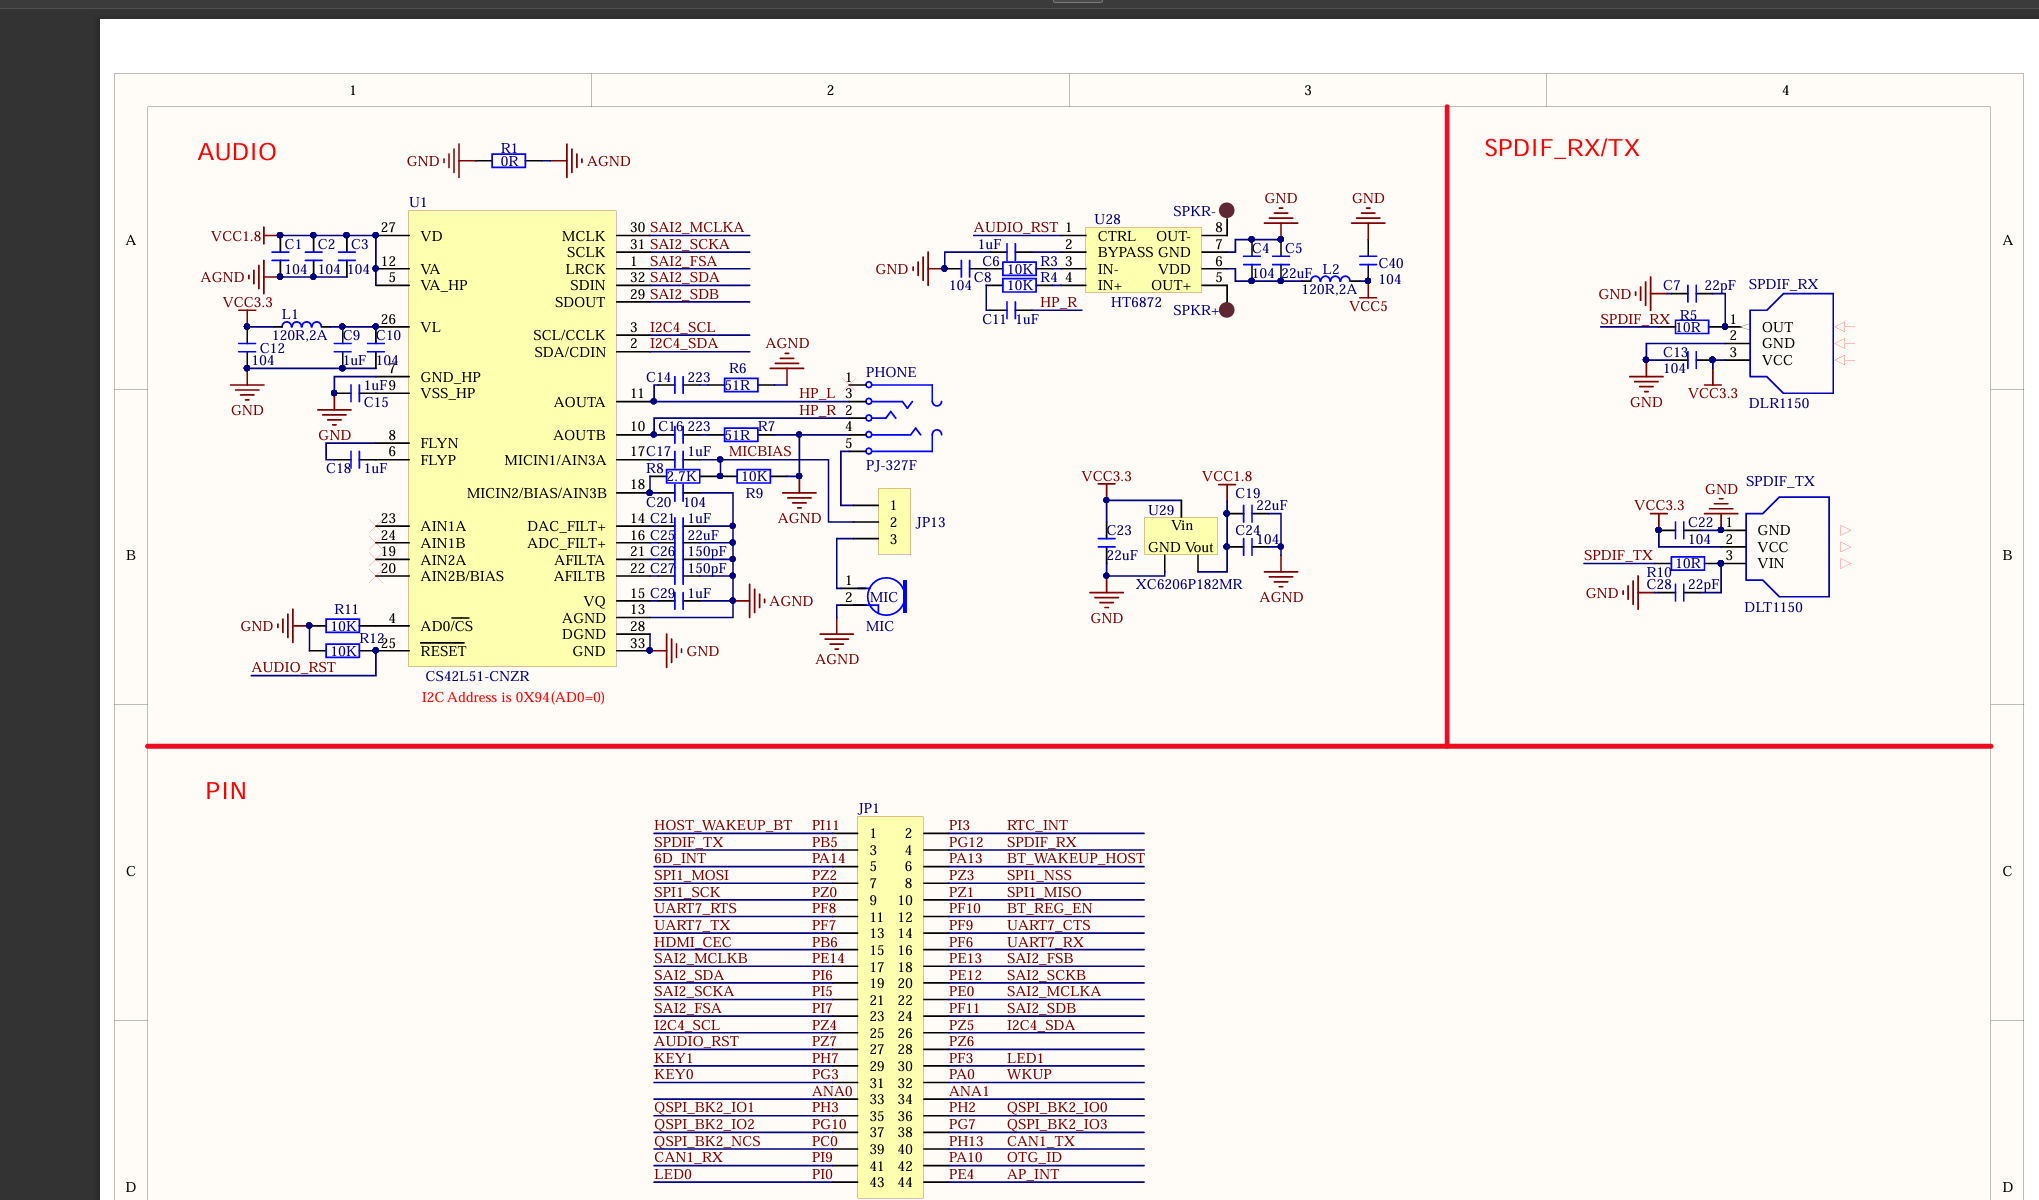
Task: Click the SPDIF_RX/TX section title text
Action: (x=1561, y=147)
